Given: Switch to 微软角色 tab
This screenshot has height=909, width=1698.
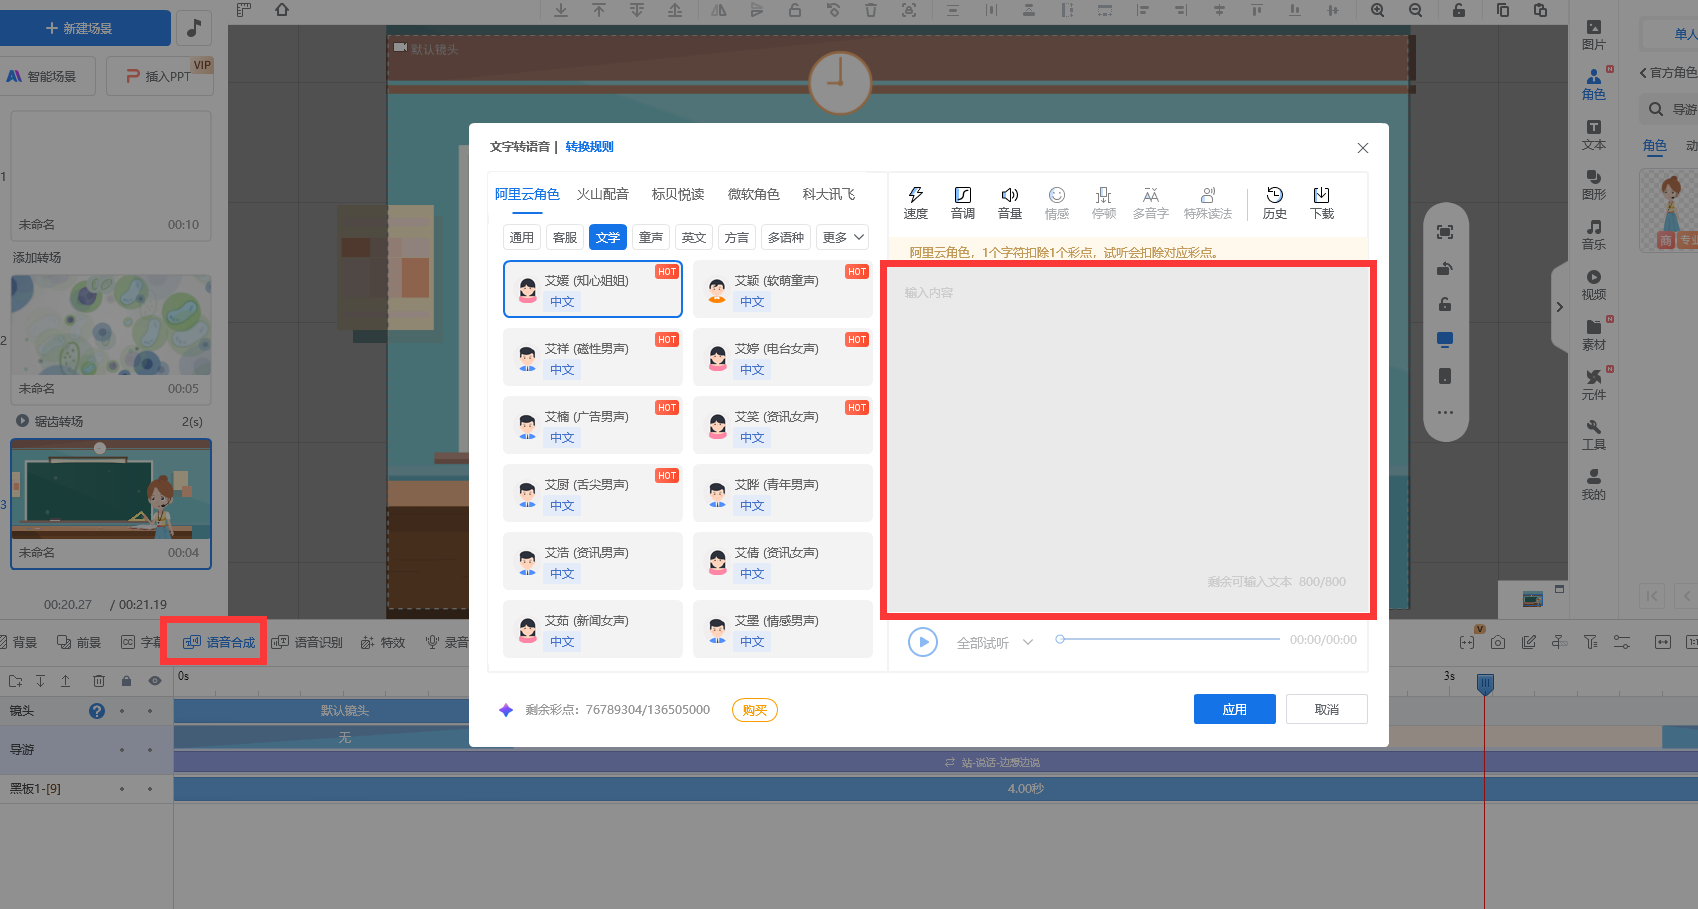Looking at the screenshot, I should (754, 194).
